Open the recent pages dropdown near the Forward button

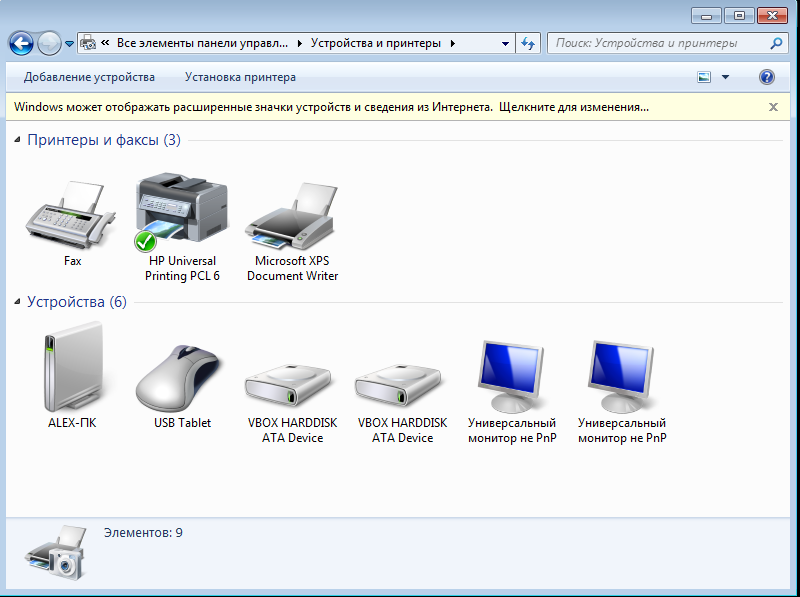click(x=69, y=44)
